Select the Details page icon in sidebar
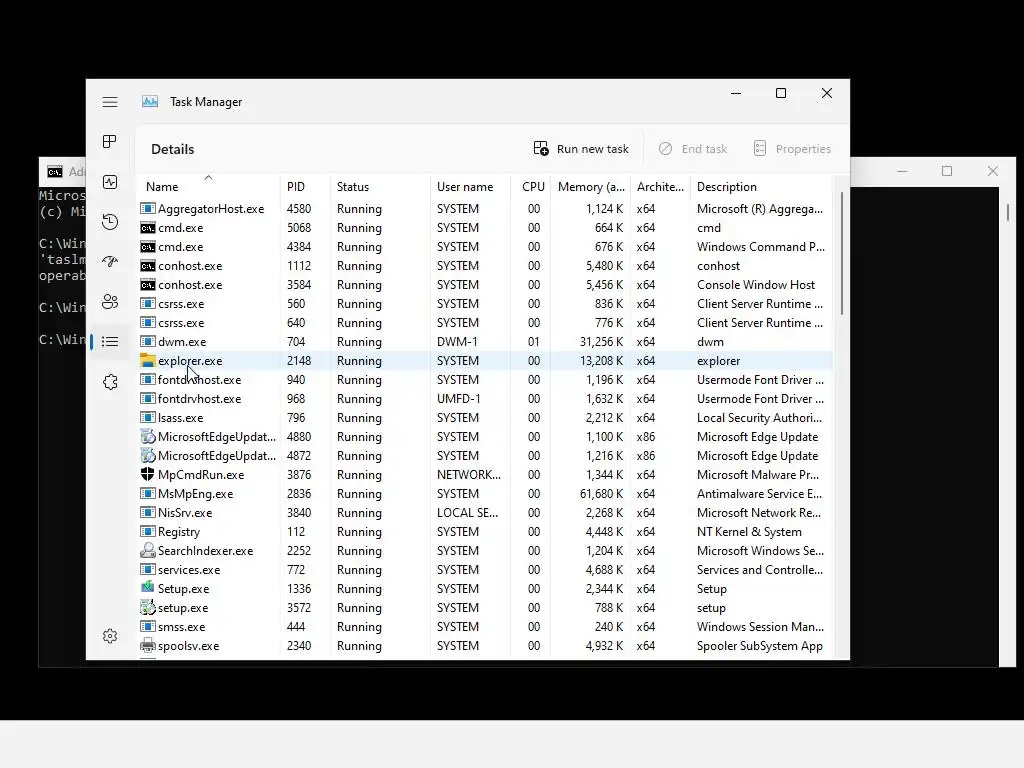Image resolution: width=1024 pixels, height=768 pixels. pyautogui.click(x=110, y=342)
